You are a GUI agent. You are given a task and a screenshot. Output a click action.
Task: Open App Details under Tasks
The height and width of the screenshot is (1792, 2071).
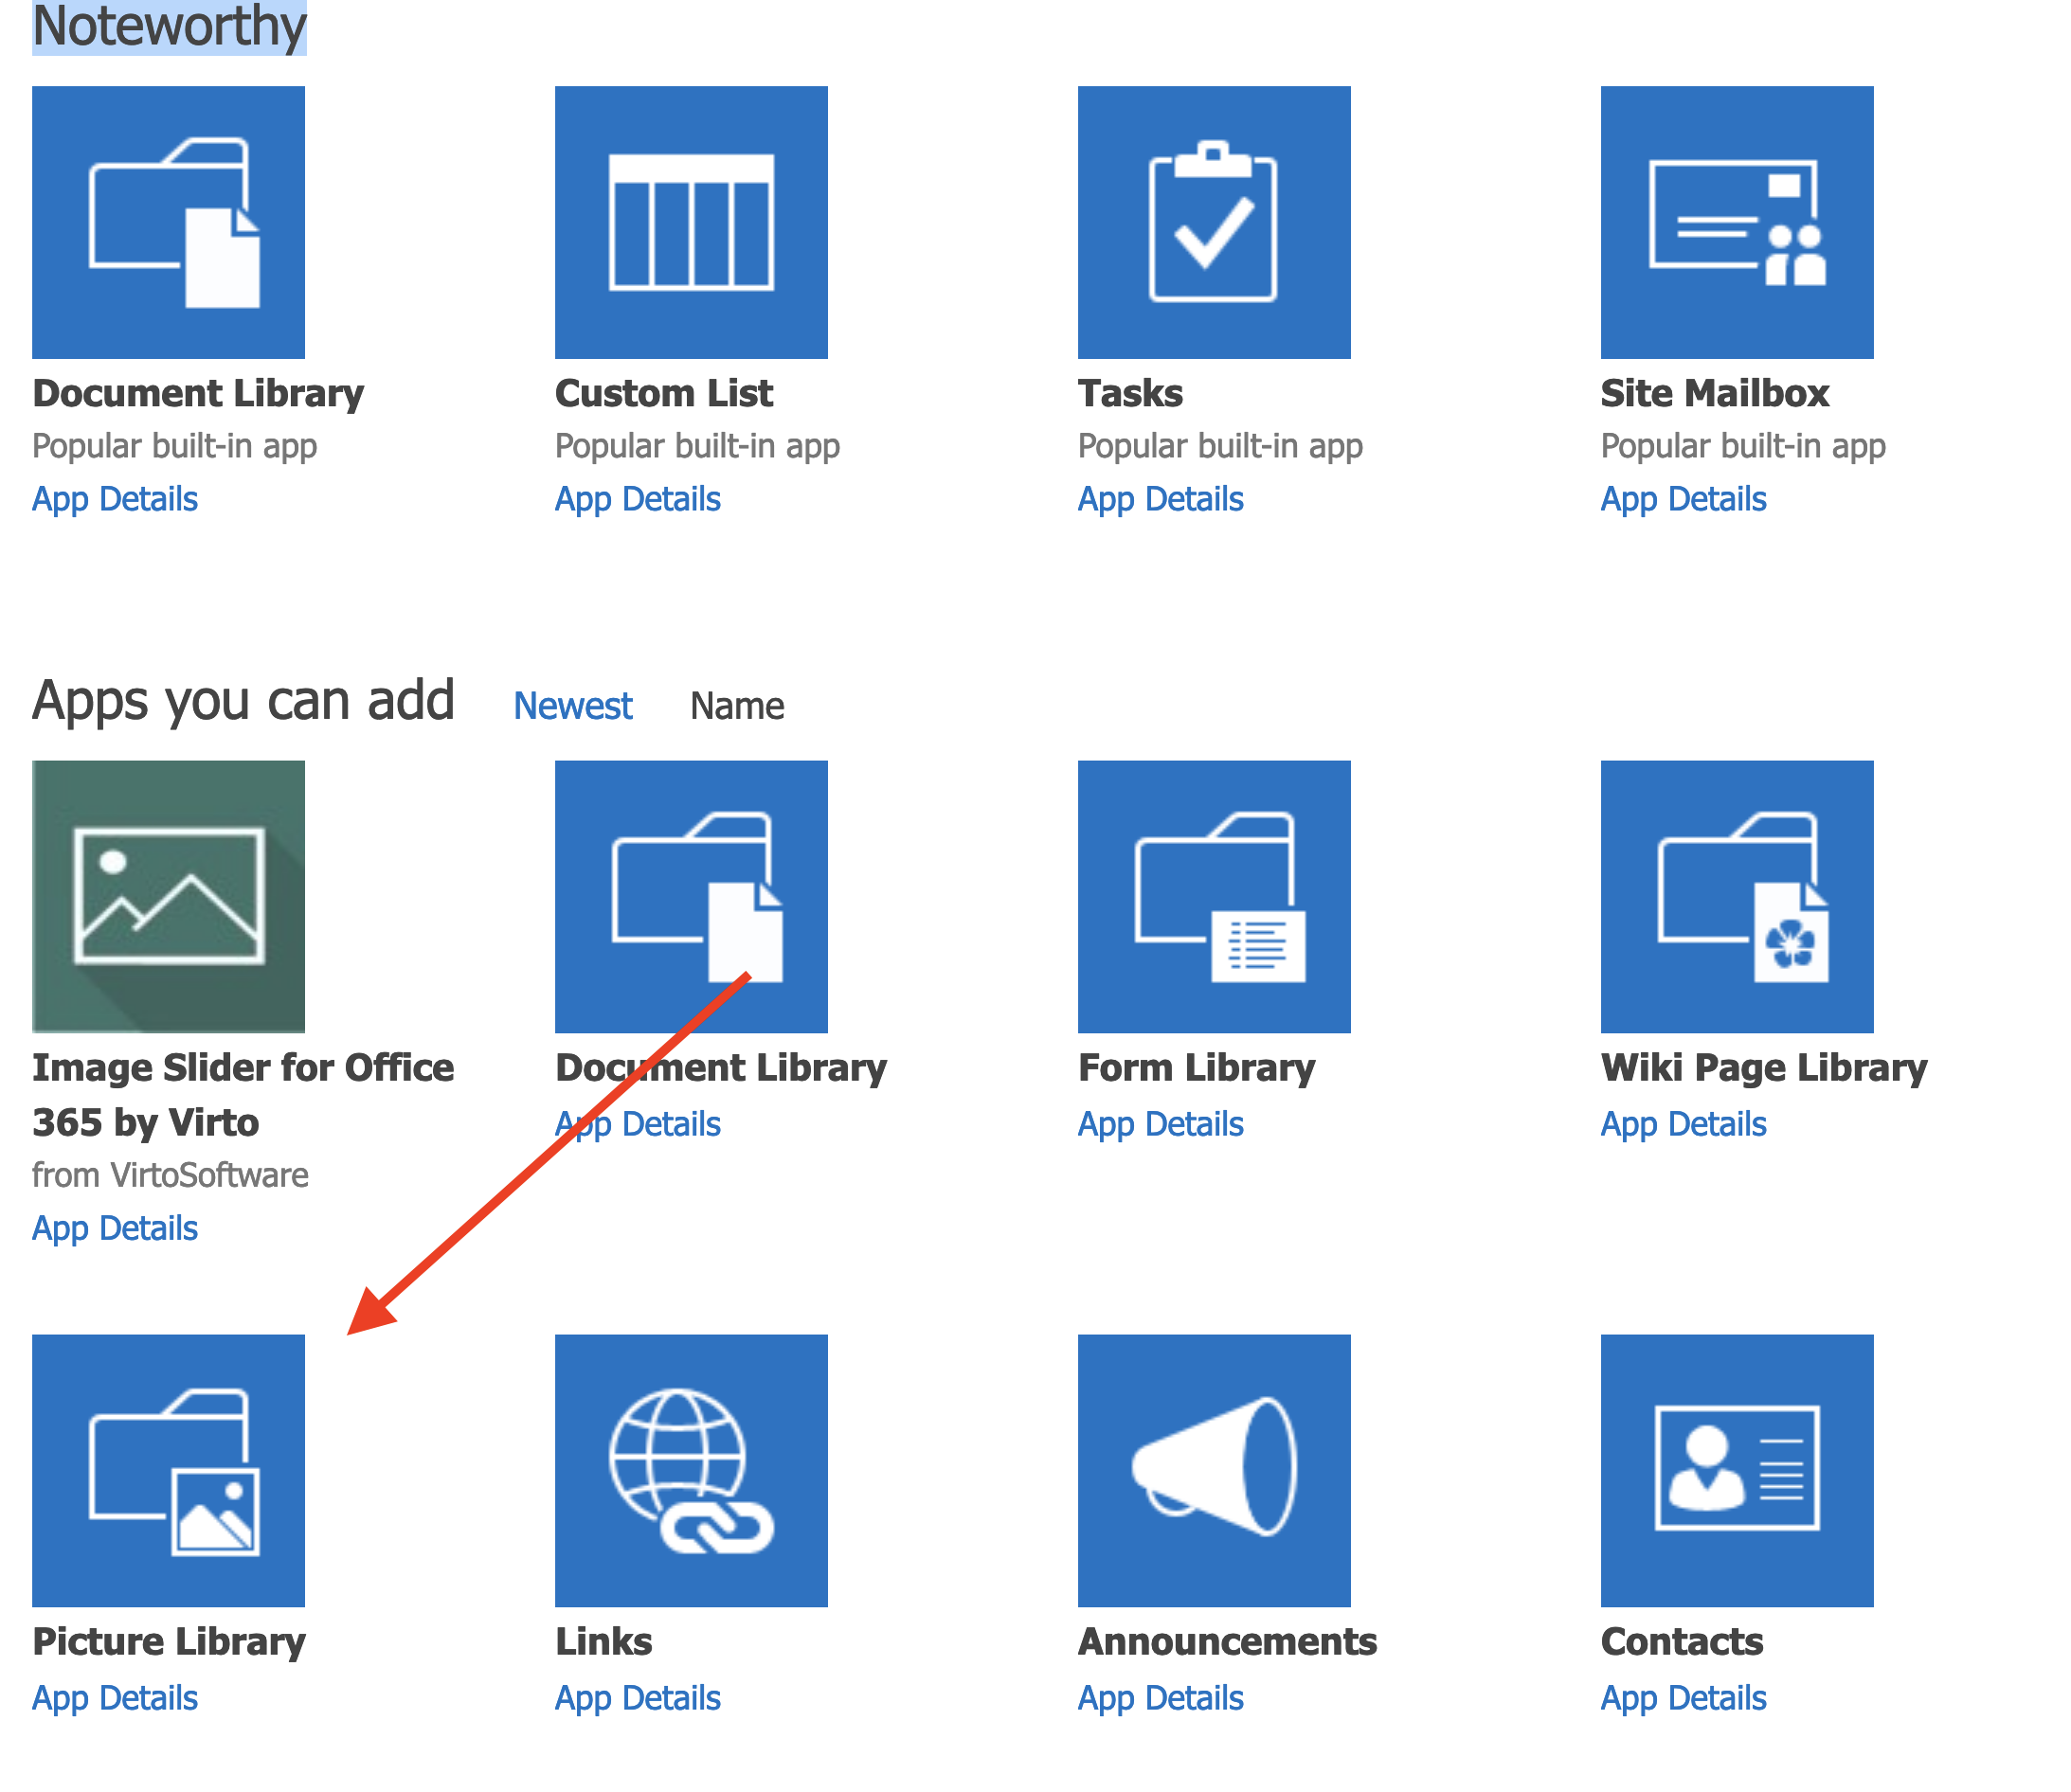point(1160,498)
